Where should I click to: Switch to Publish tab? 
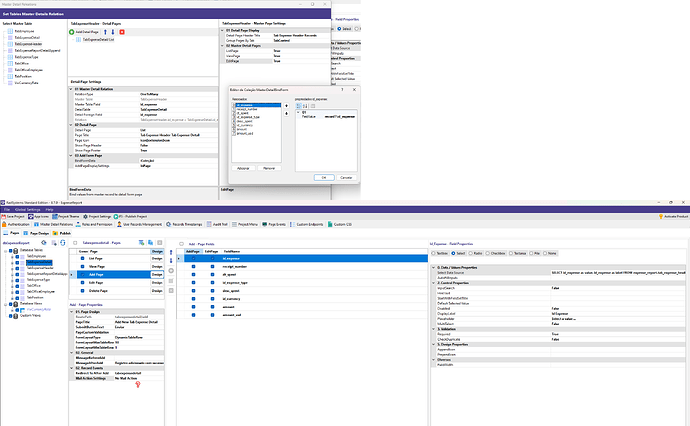point(62,233)
